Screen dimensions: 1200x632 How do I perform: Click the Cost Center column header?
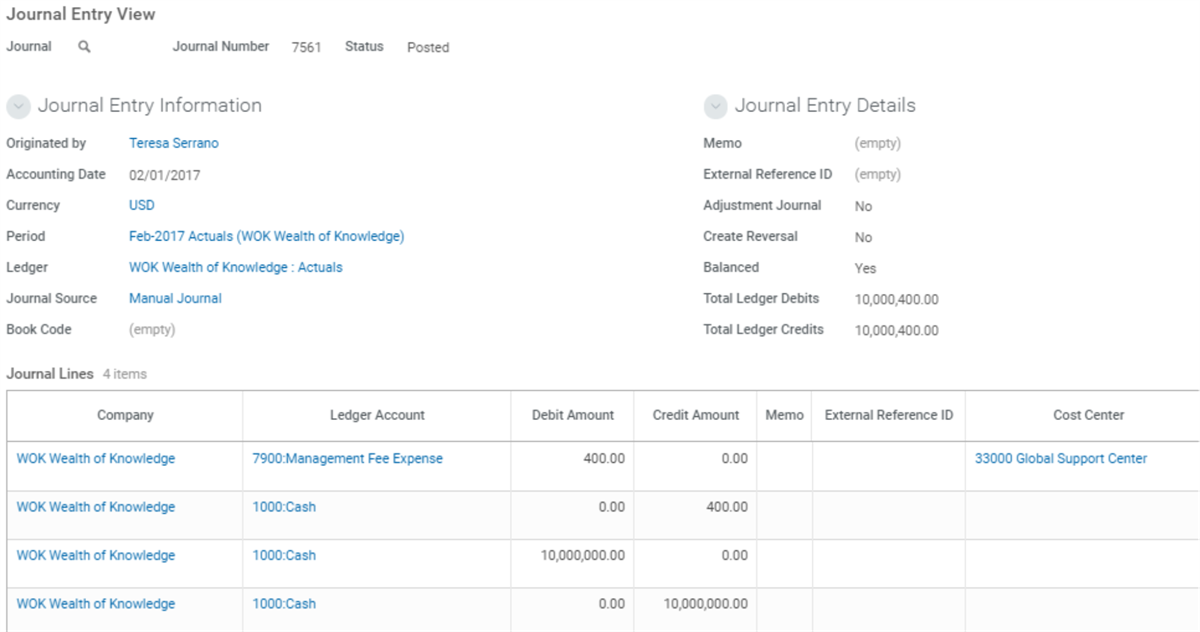click(x=1089, y=415)
